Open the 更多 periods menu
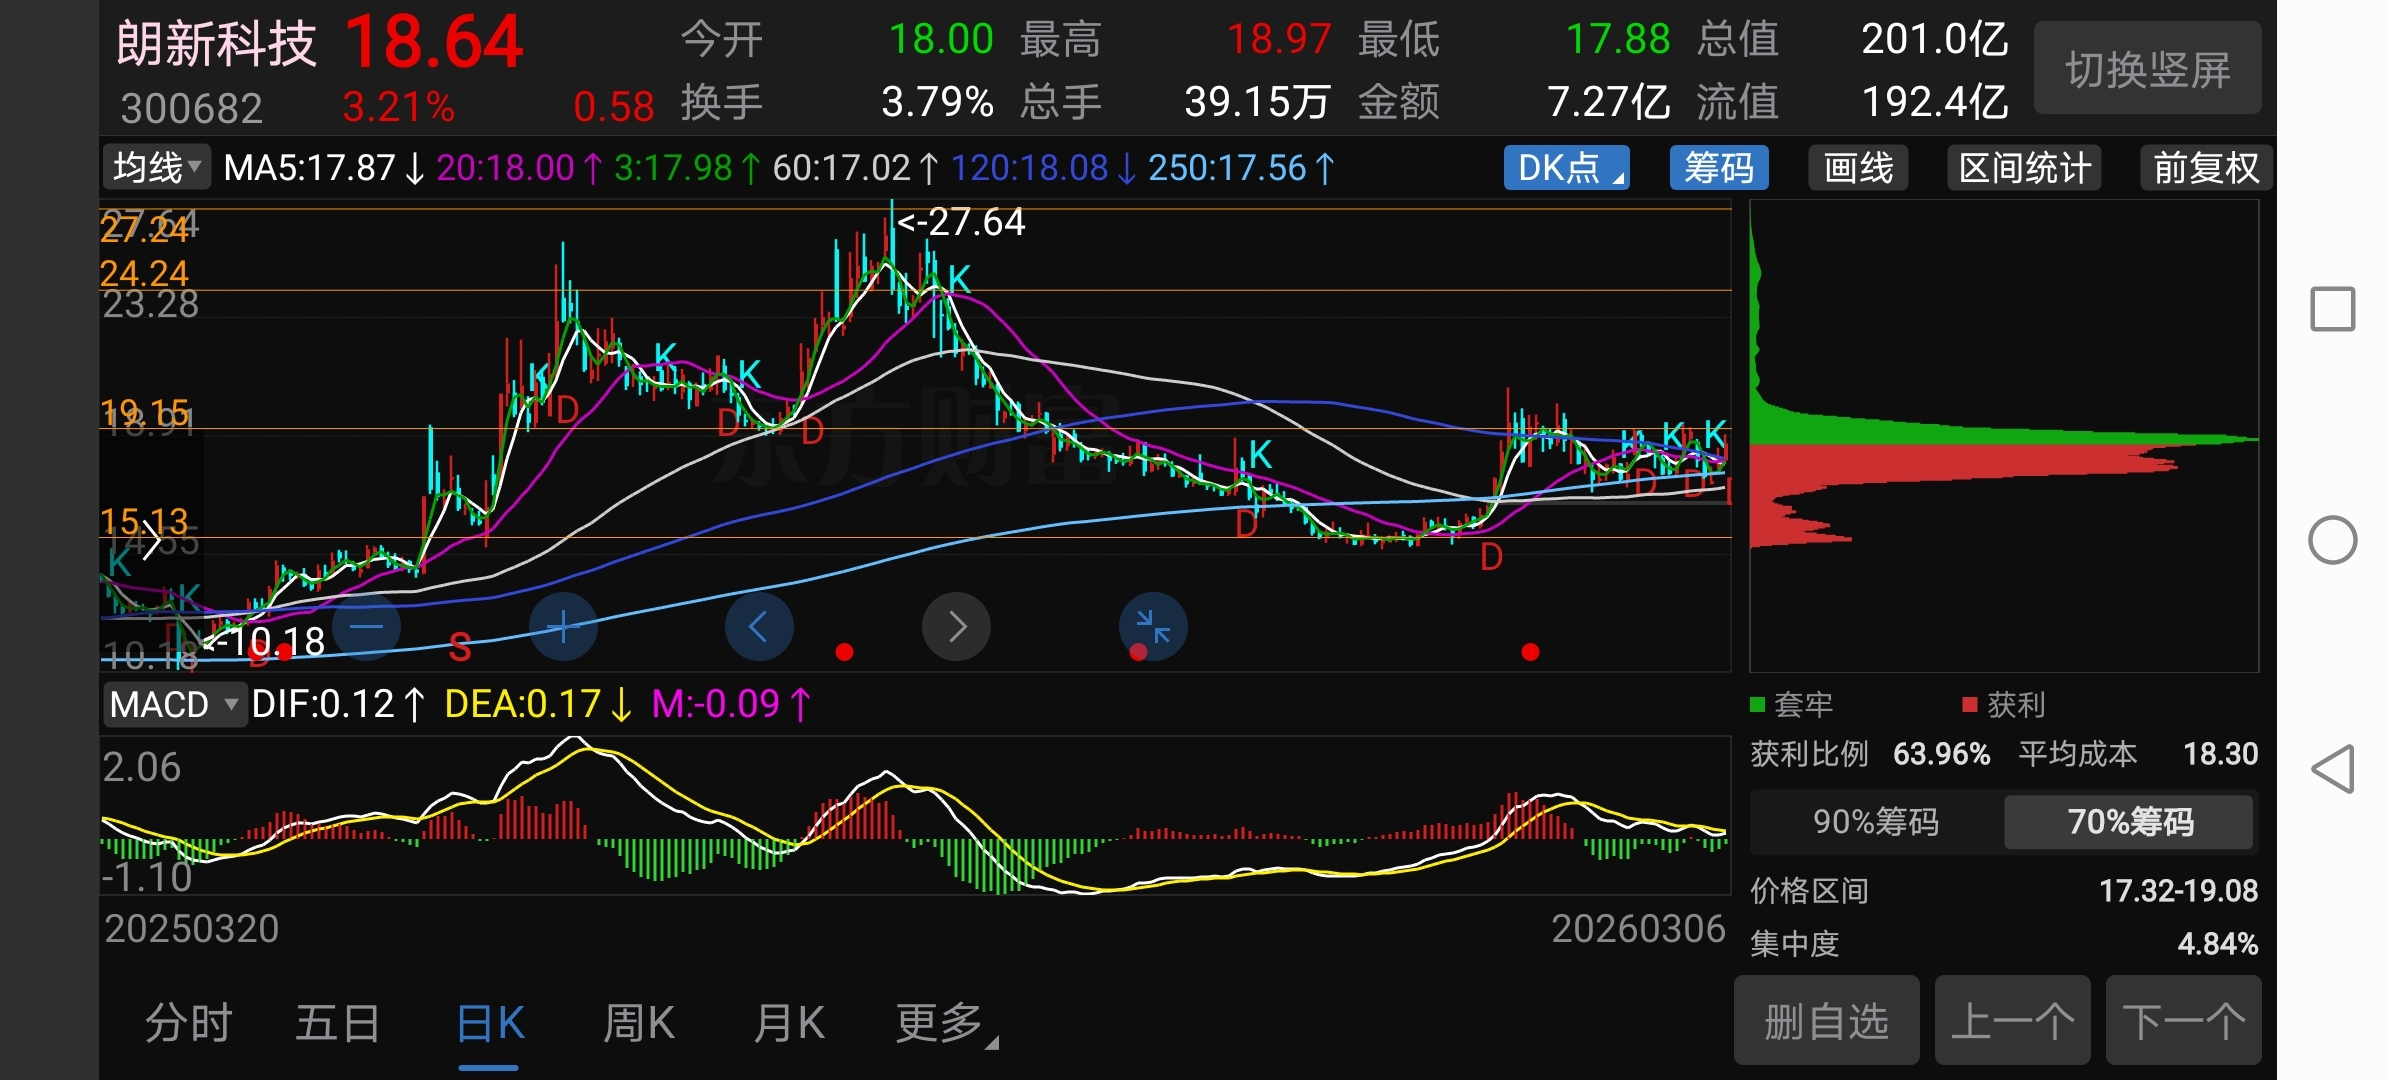 tap(942, 1024)
